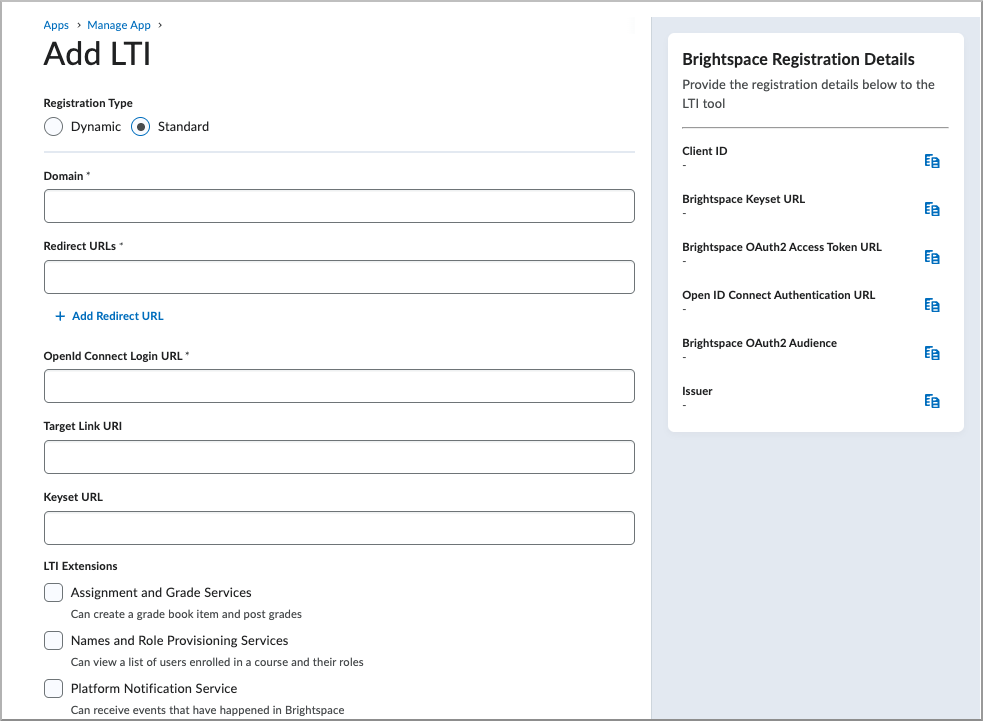Image resolution: width=983 pixels, height=721 pixels.
Task: Copy the Brightspace OAuth2 Access Token URL
Action: [932, 257]
